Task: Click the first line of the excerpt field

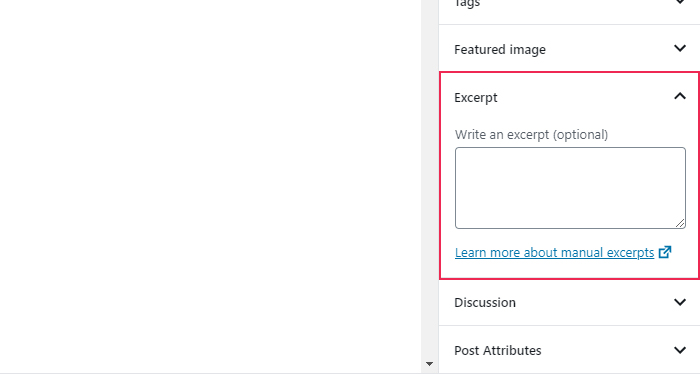Action: 570,157
